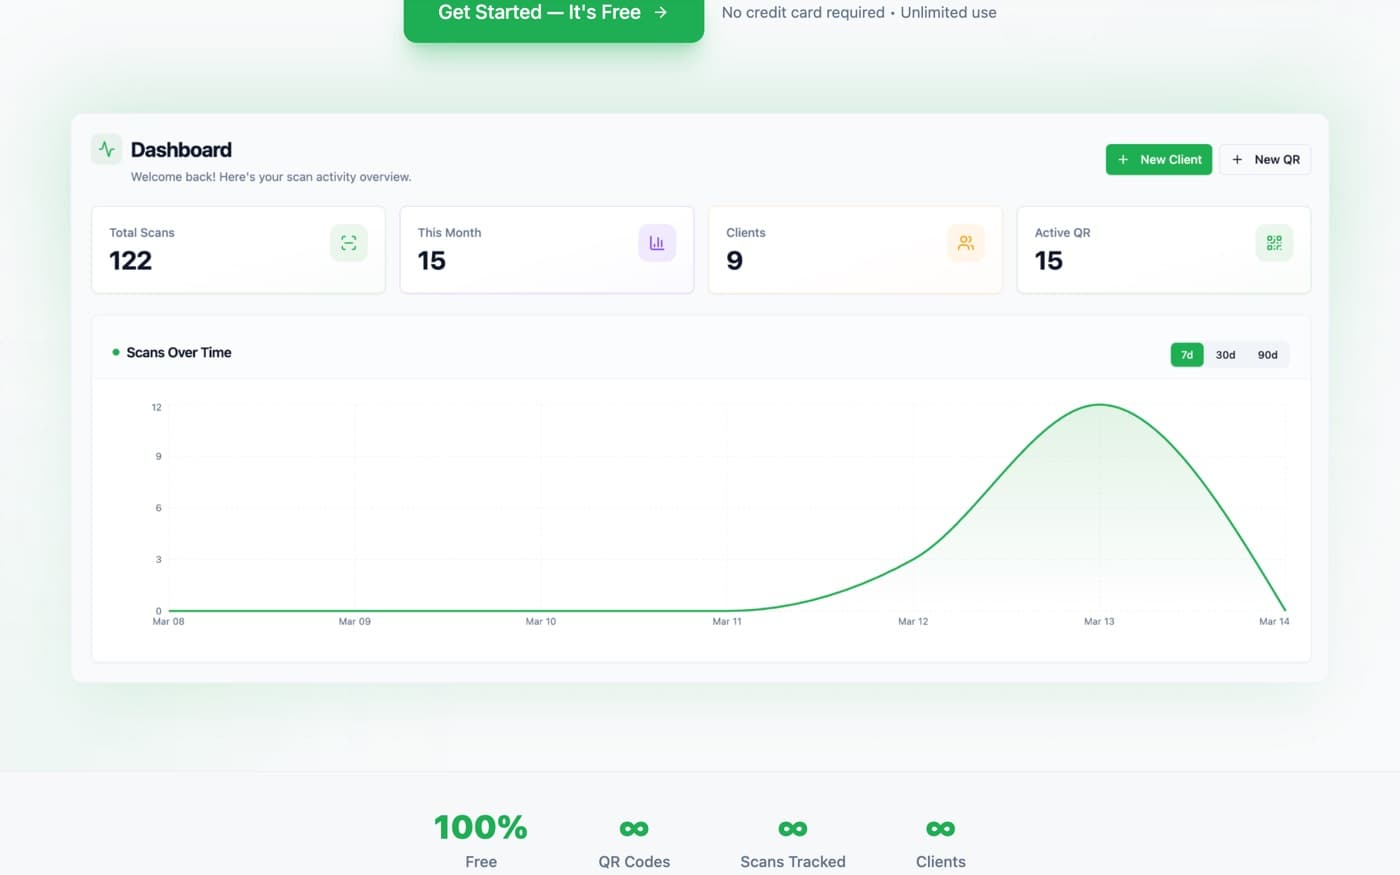Click the Mar 13 label on the chart axis

(x=1099, y=622)
